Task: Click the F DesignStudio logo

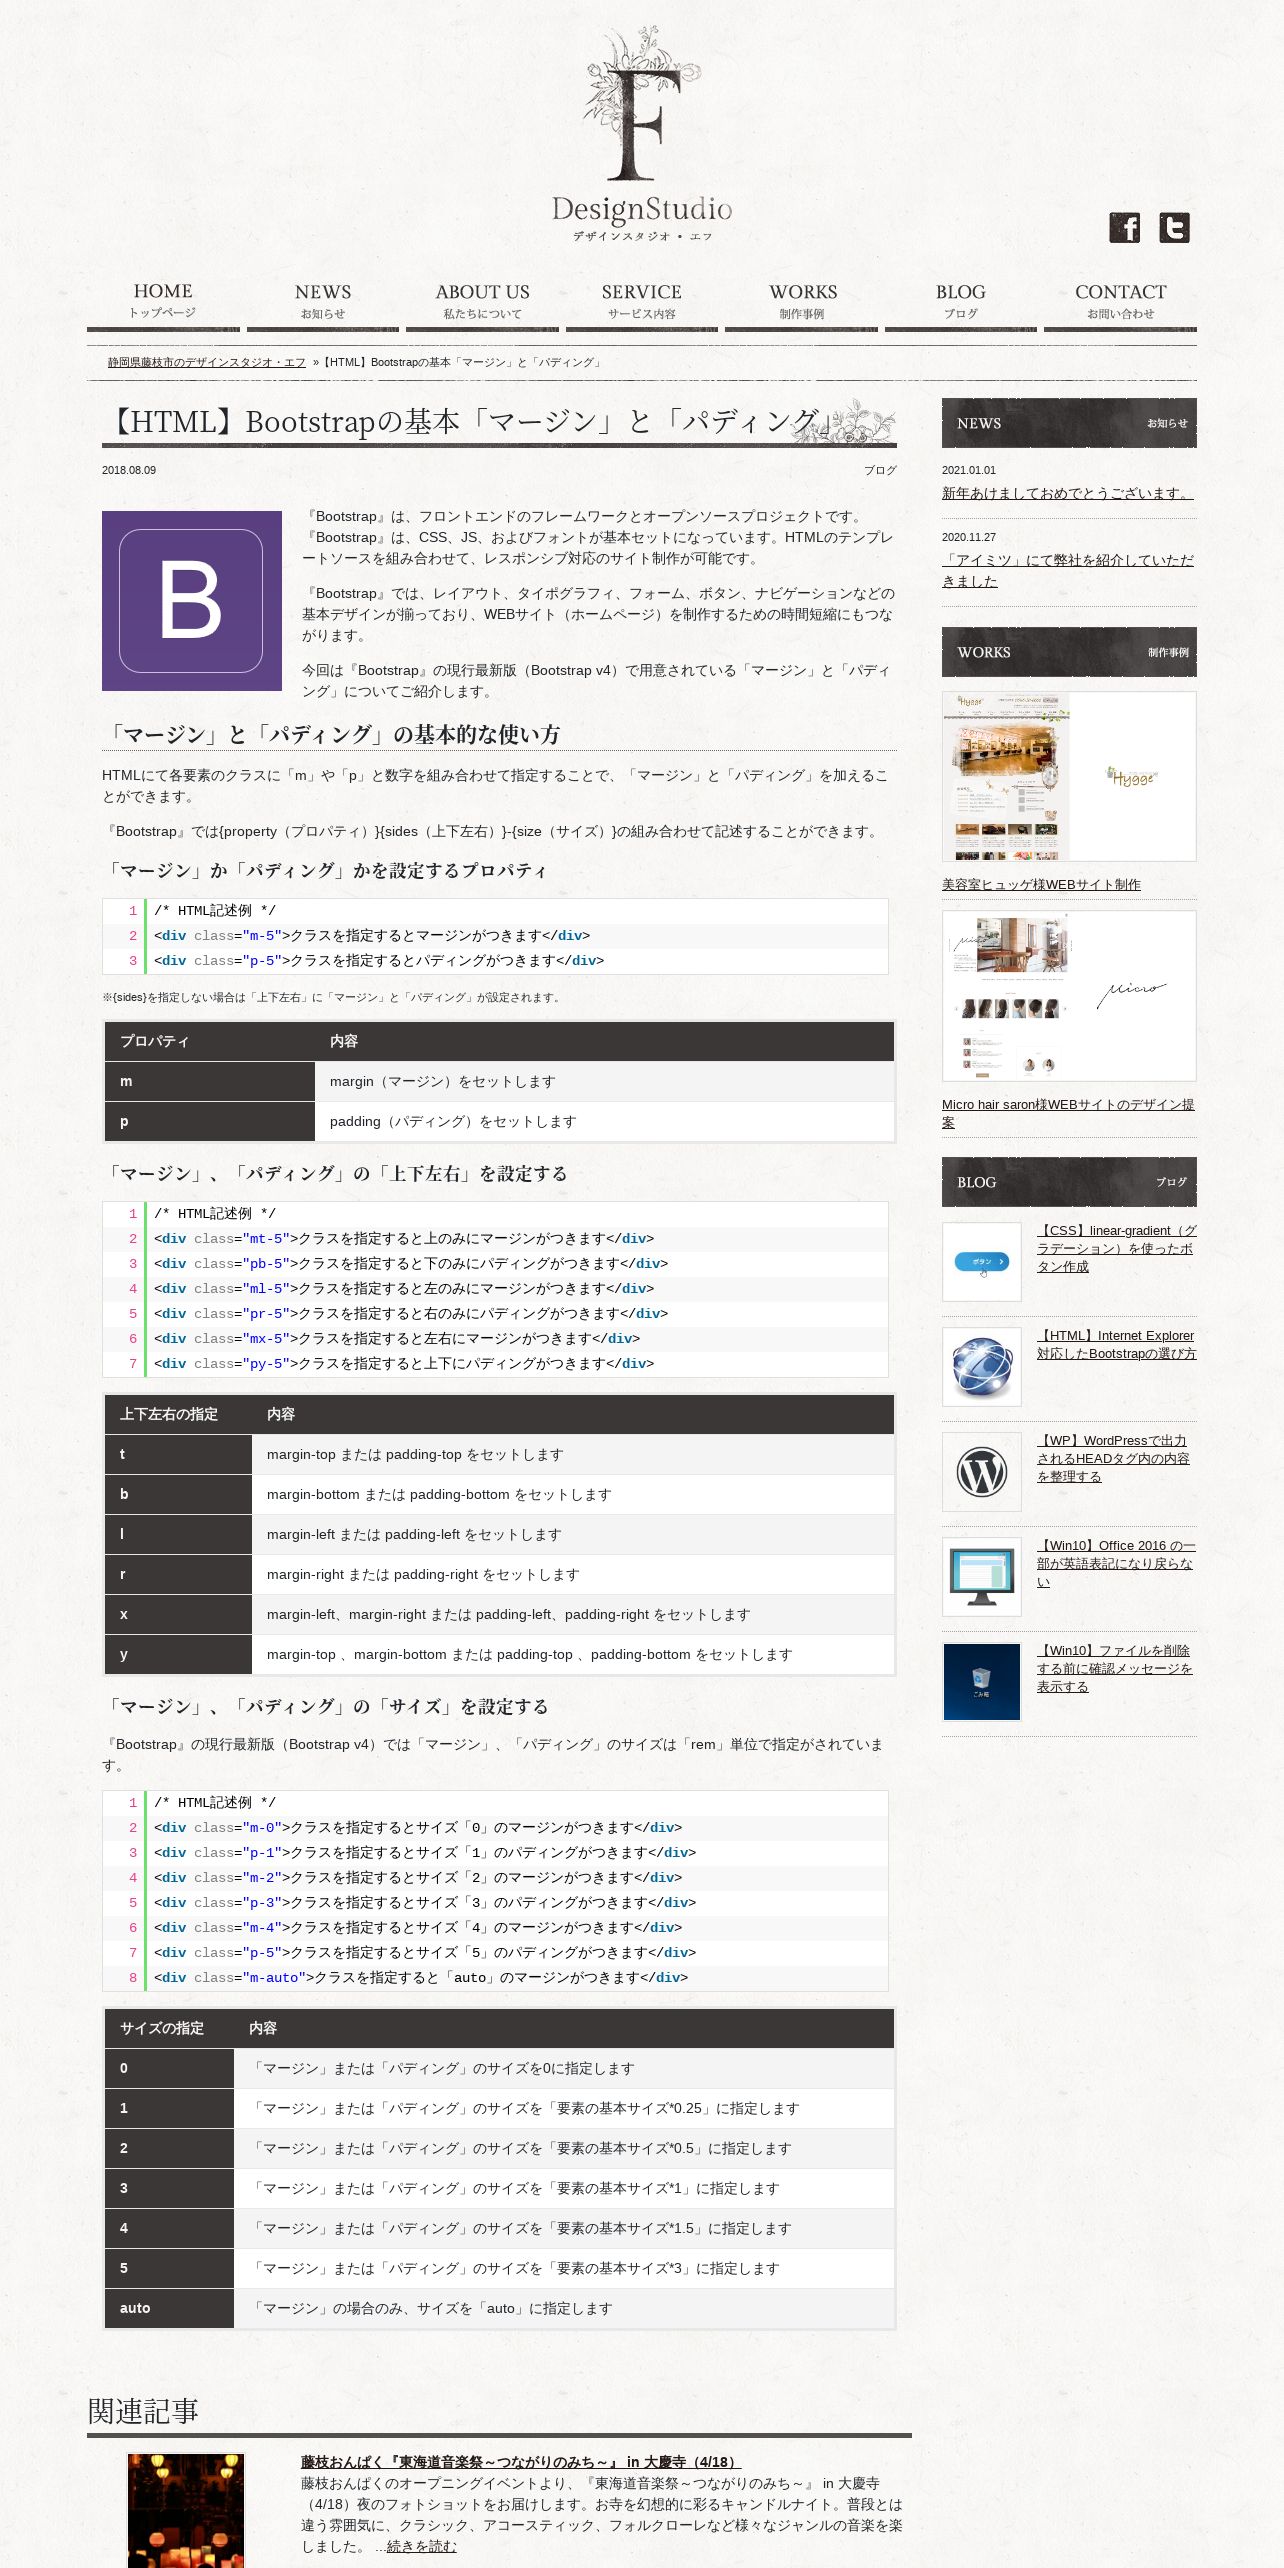Action: pyautogui.click(x=642, y=135)
